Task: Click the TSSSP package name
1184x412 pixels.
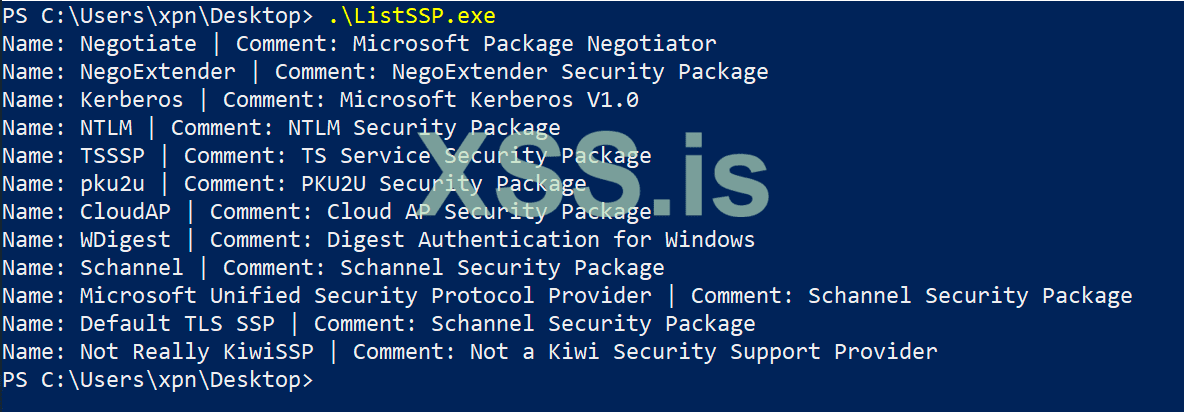Action: click(x=112, y=156)
